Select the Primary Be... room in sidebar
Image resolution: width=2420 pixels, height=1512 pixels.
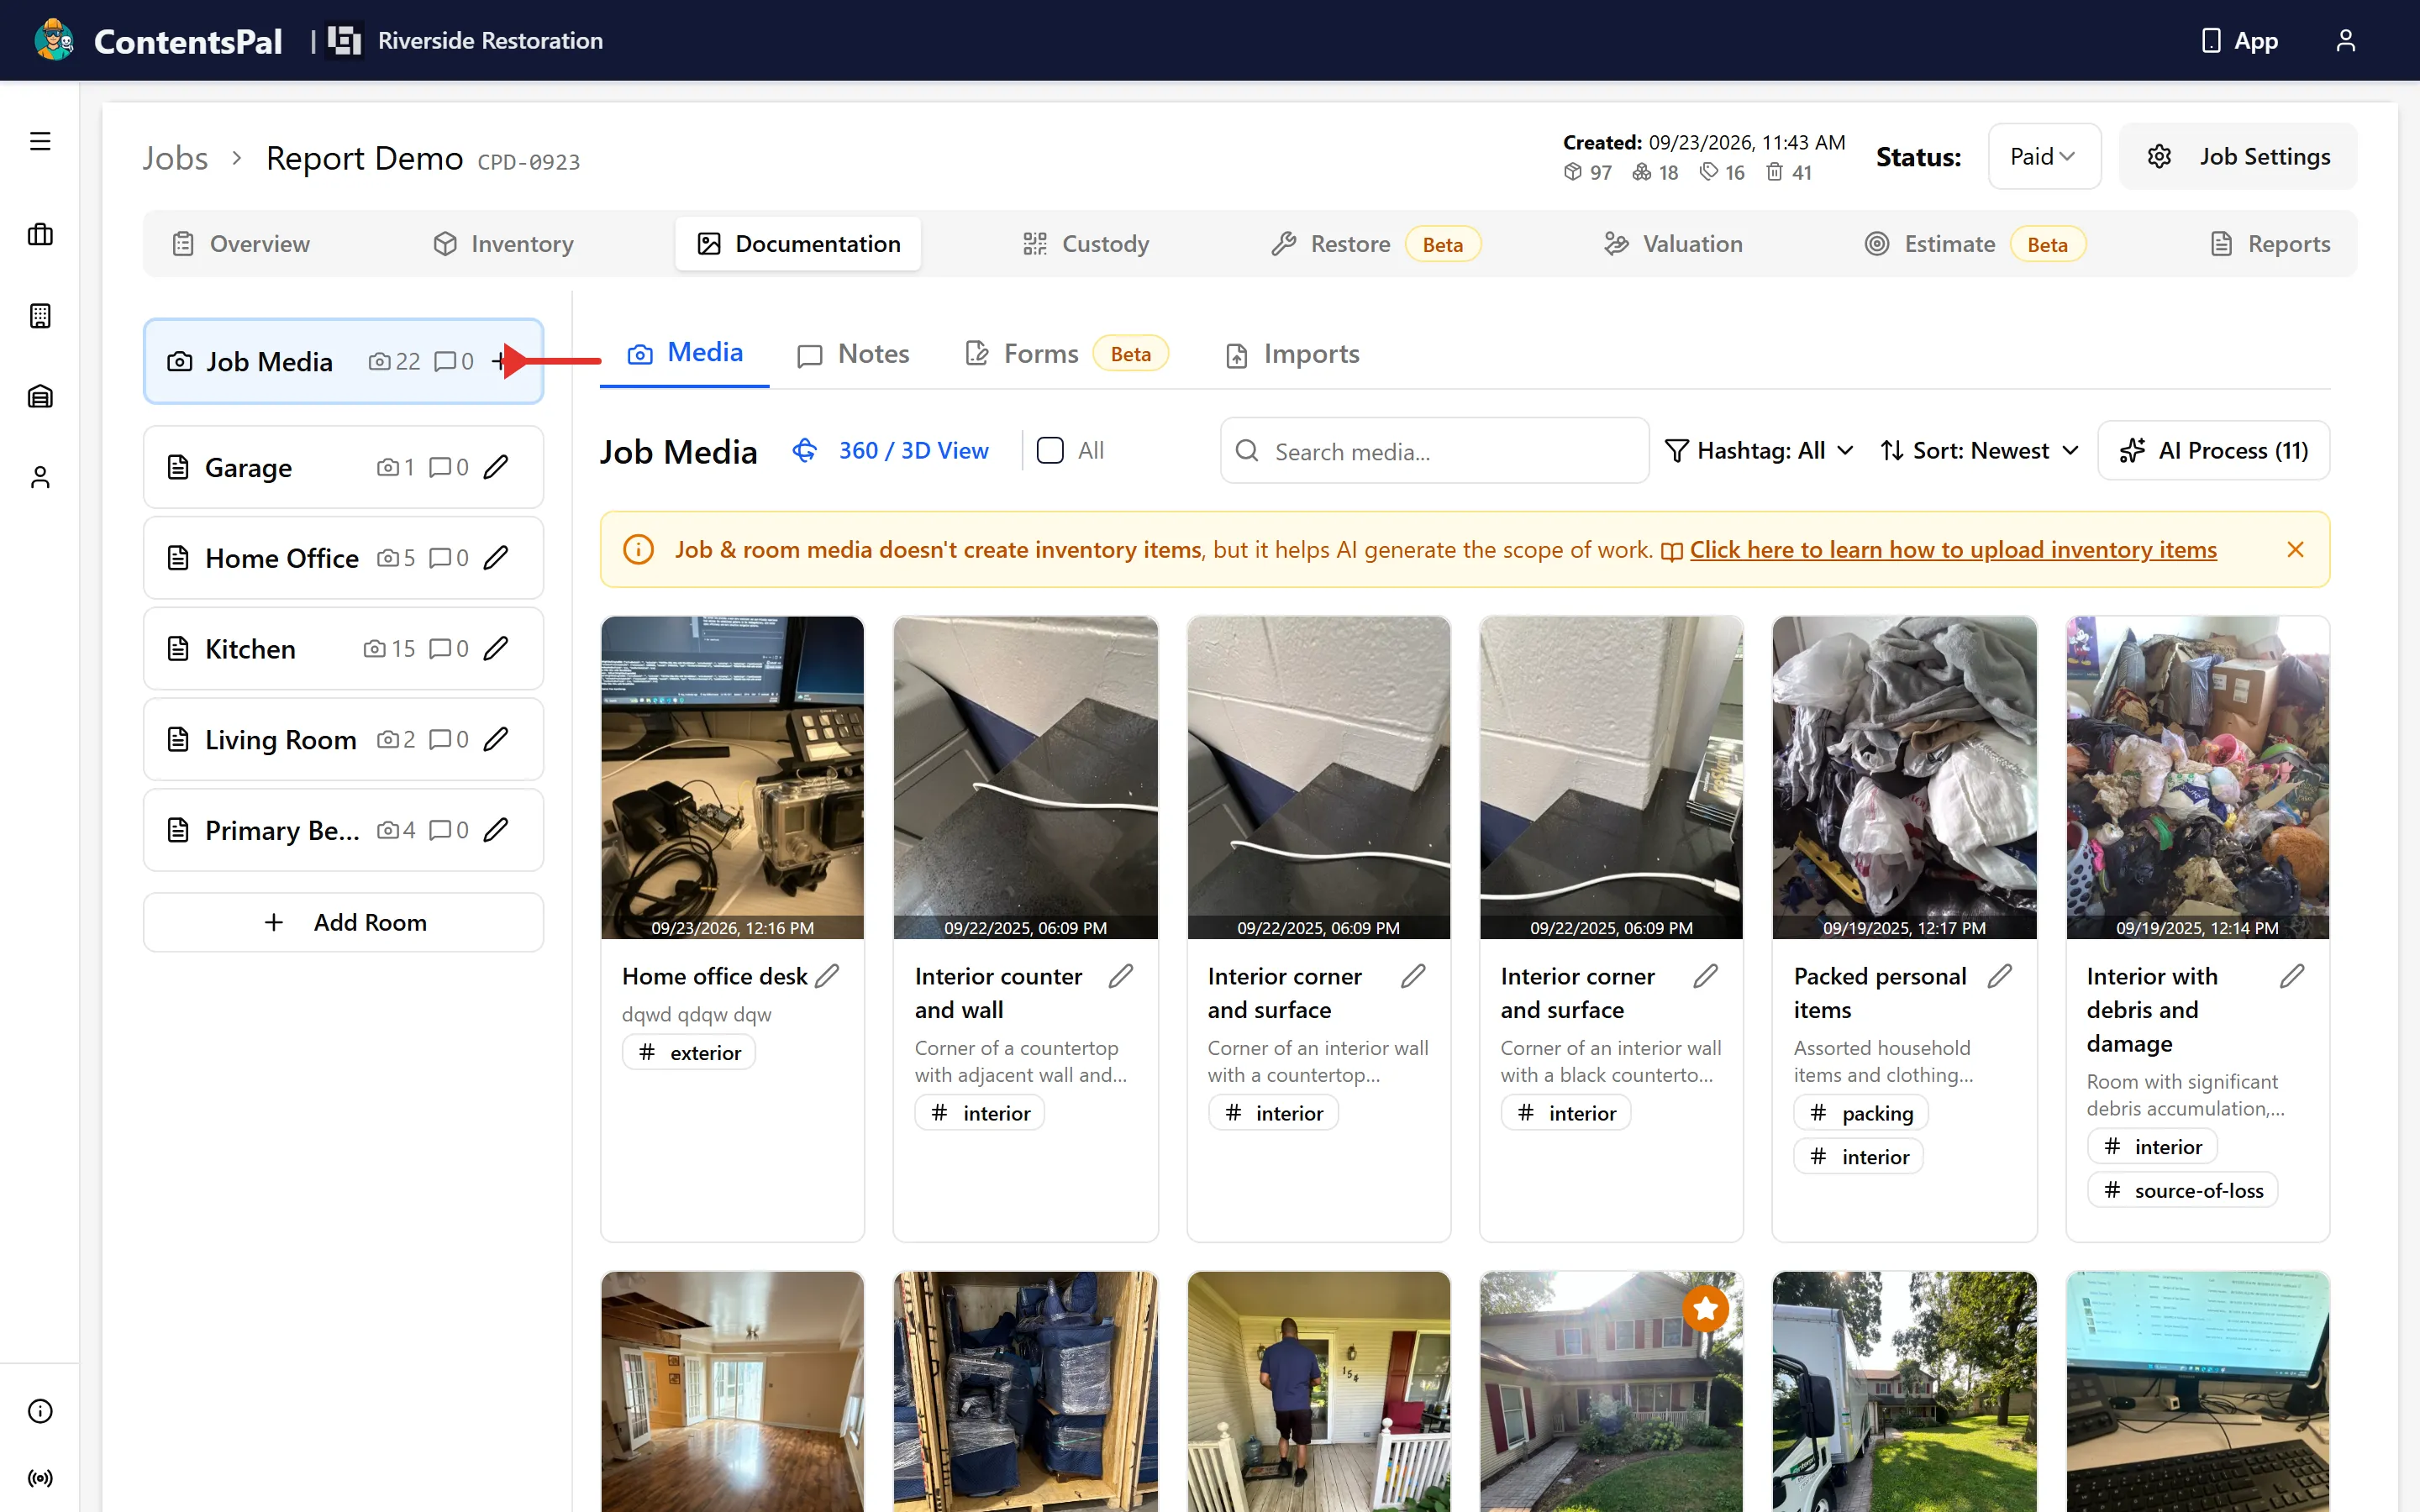[344, 829]
